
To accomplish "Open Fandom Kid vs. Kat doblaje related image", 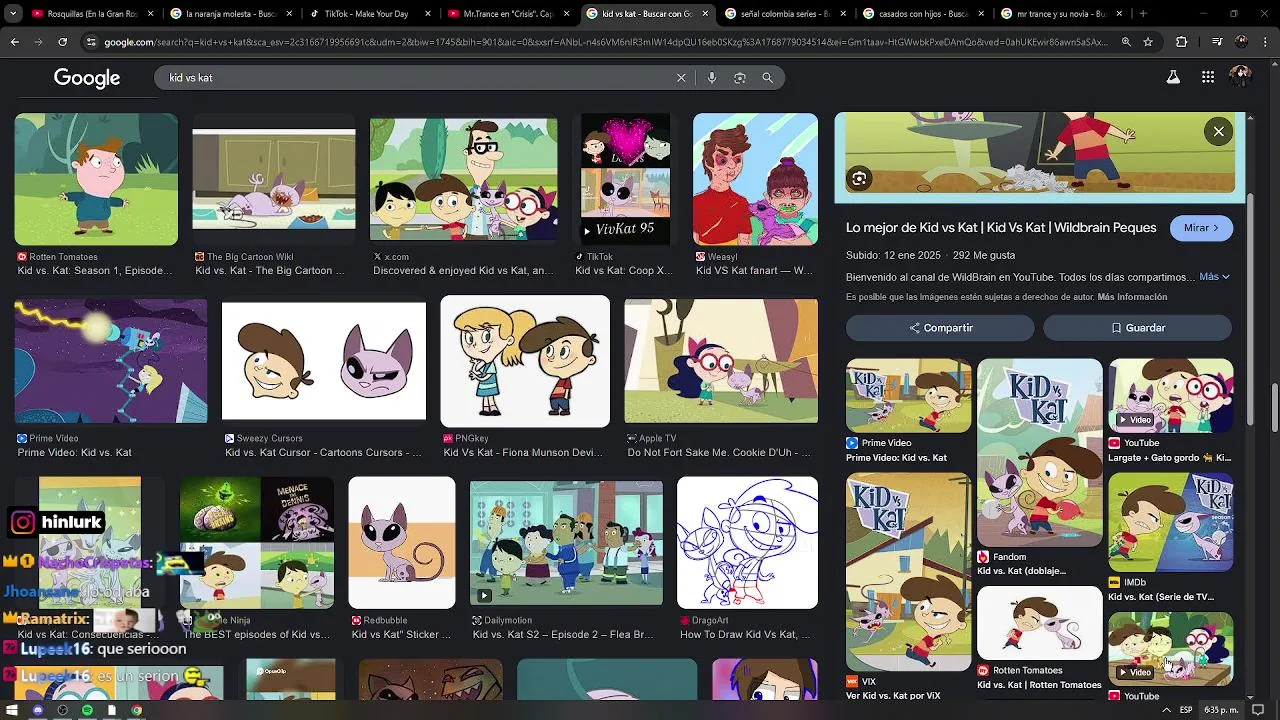I will [1040, 453].
